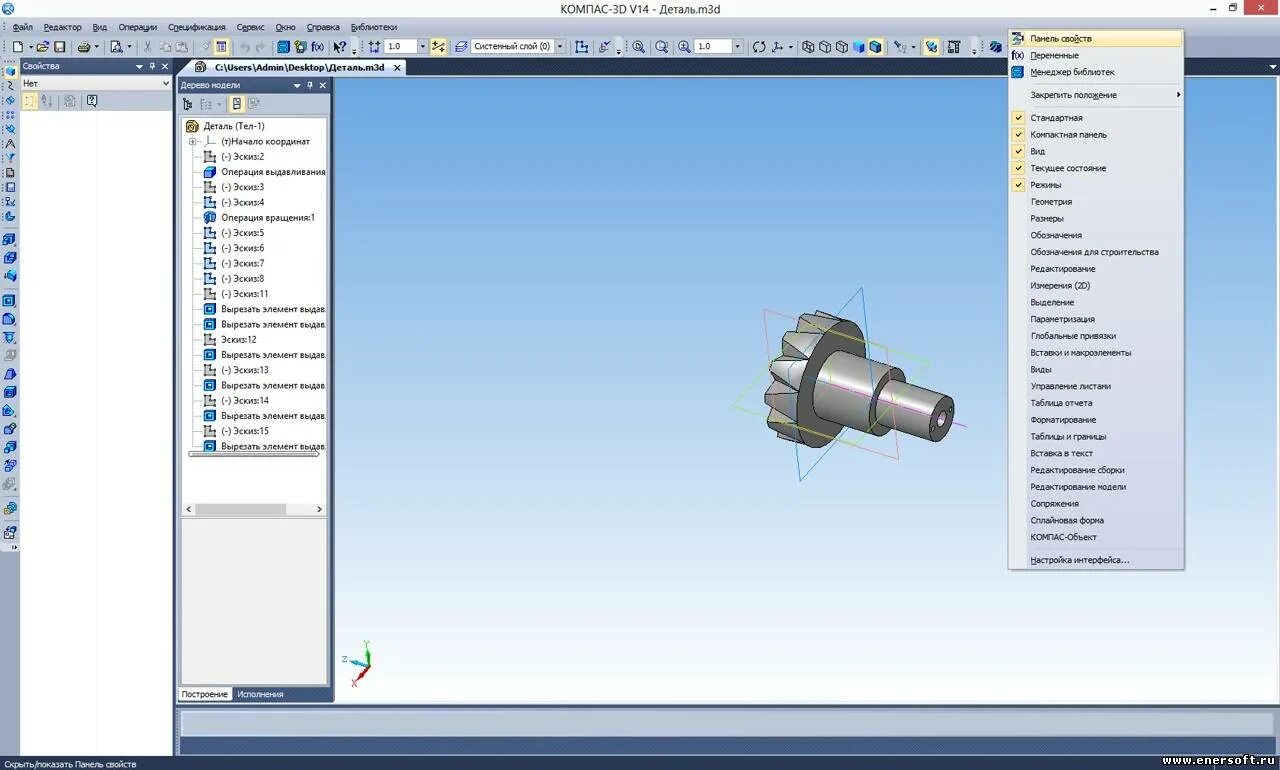Screen dimensions: 1280x770
Task: Select Эскиз:12 in model tree
Action: point(239,340)
